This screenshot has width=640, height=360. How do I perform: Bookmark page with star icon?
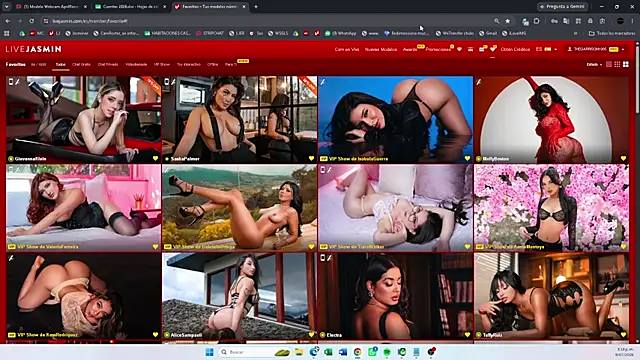tap(507, 21)
